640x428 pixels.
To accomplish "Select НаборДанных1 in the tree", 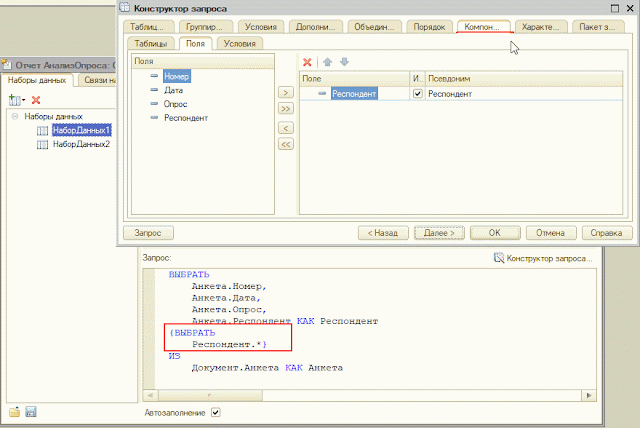I will coord(82,131).
